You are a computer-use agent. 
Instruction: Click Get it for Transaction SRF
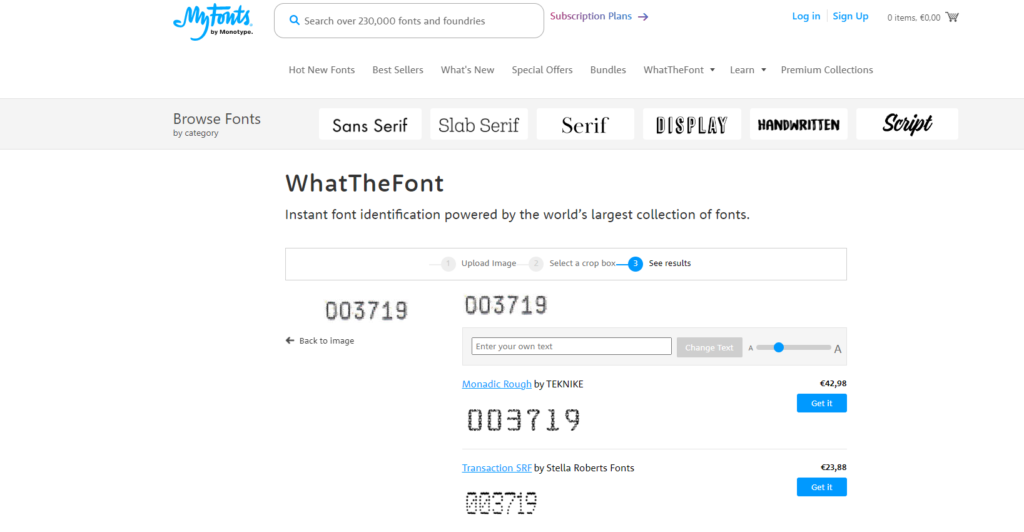(x=821, y=487)
